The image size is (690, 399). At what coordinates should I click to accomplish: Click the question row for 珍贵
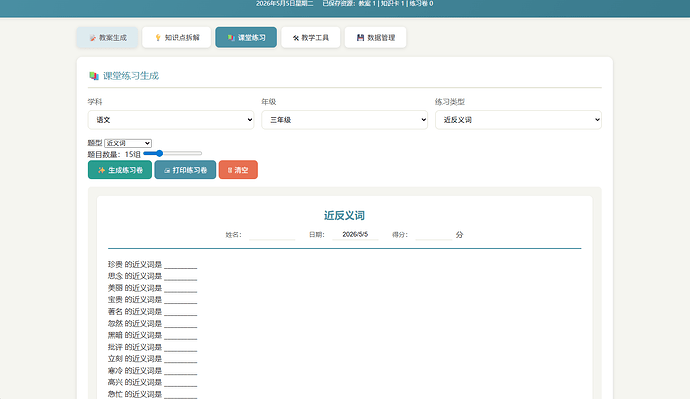coord(152,264)
